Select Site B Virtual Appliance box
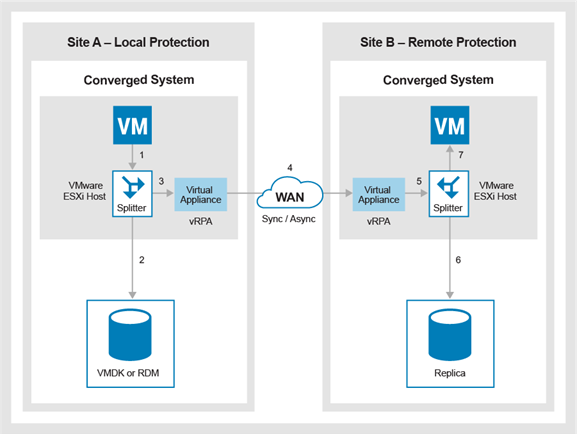This screenshot has width=577, height=434. pos(379,194)
